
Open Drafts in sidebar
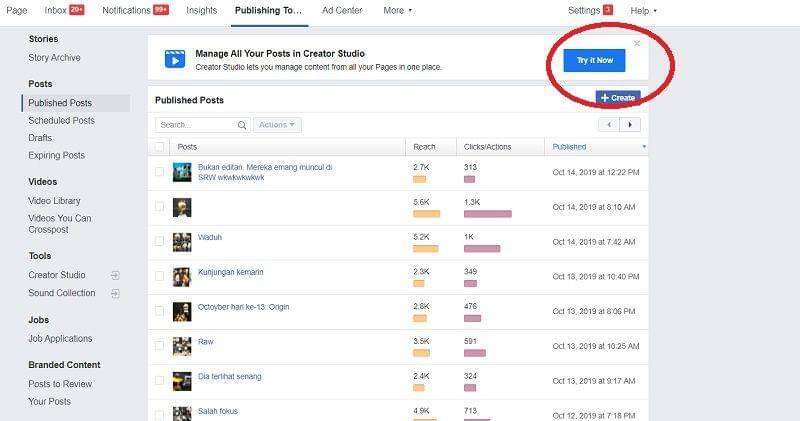click(x=40, y=138)
